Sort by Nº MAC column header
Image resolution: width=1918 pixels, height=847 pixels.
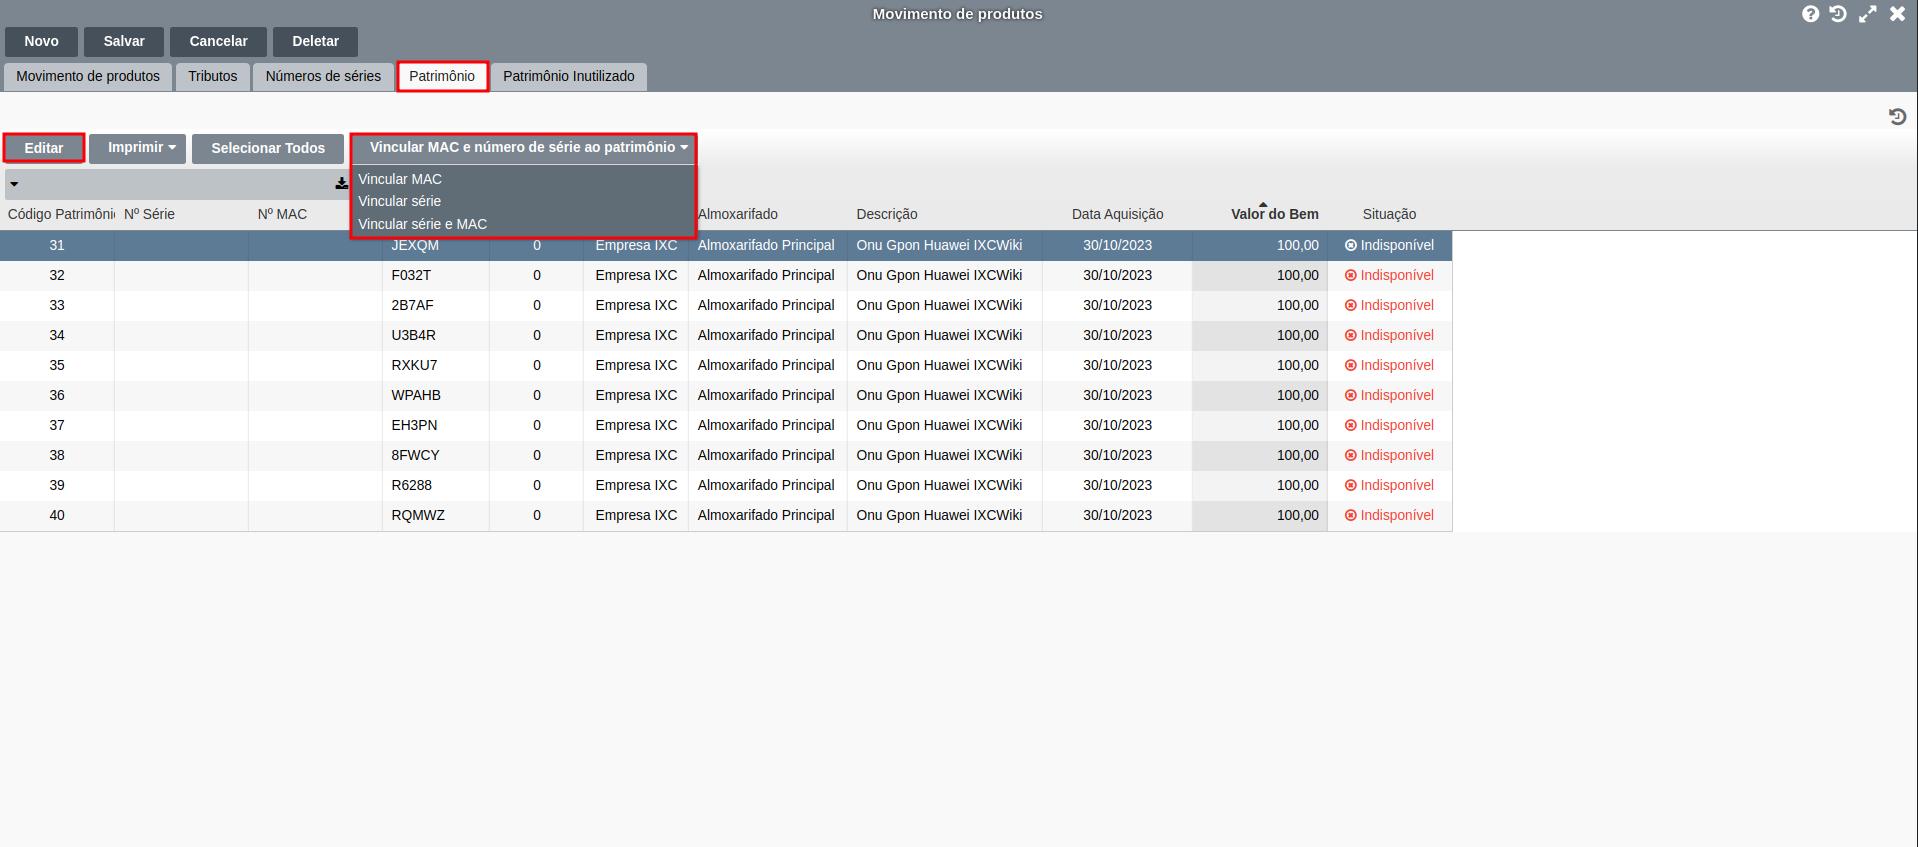click(282, 214)
